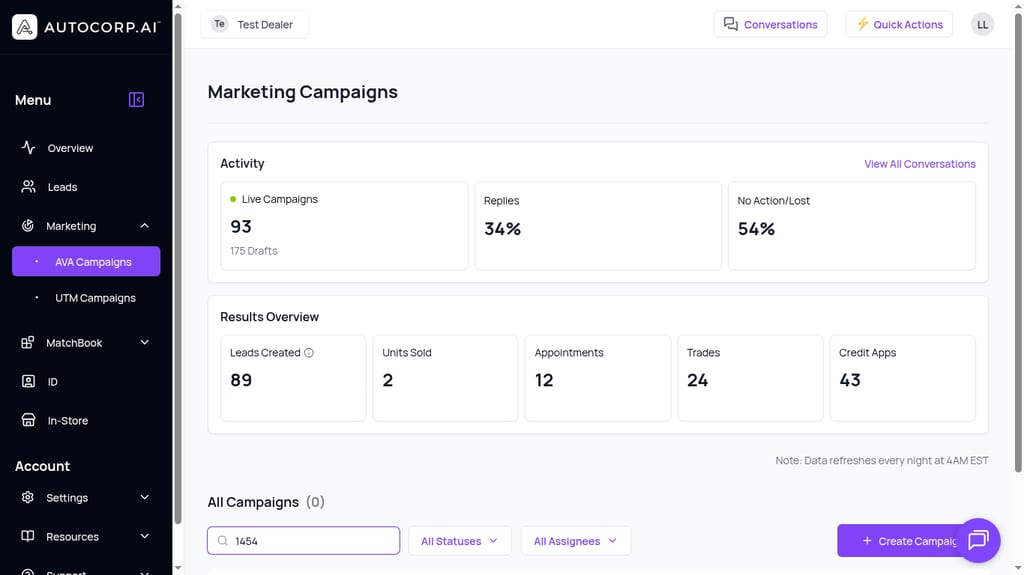
Task: Click the Live Campaigns card
Action: (344, 225)
